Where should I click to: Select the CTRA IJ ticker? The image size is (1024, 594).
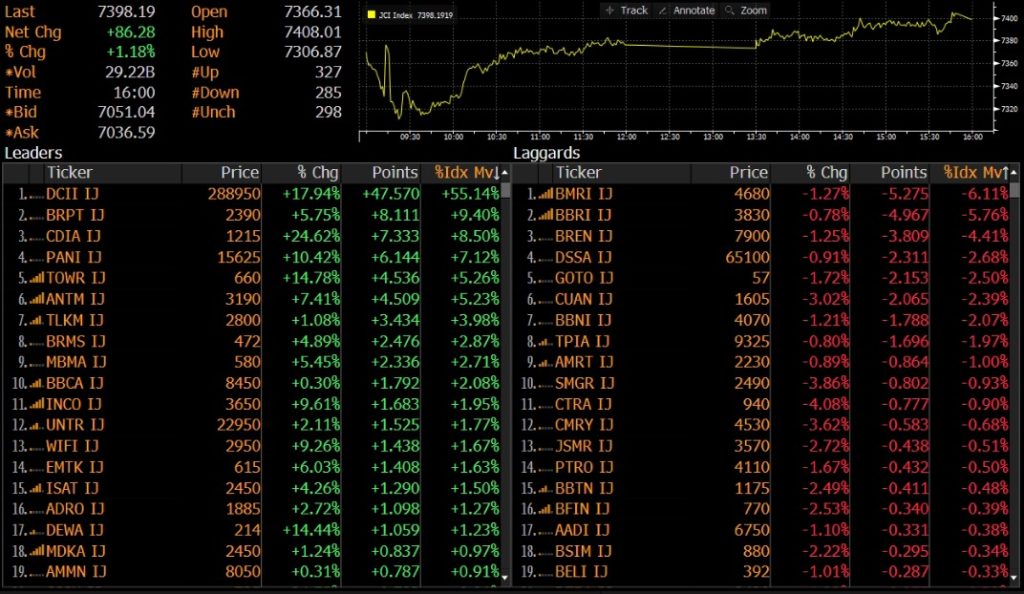click(x=584, y=405)
